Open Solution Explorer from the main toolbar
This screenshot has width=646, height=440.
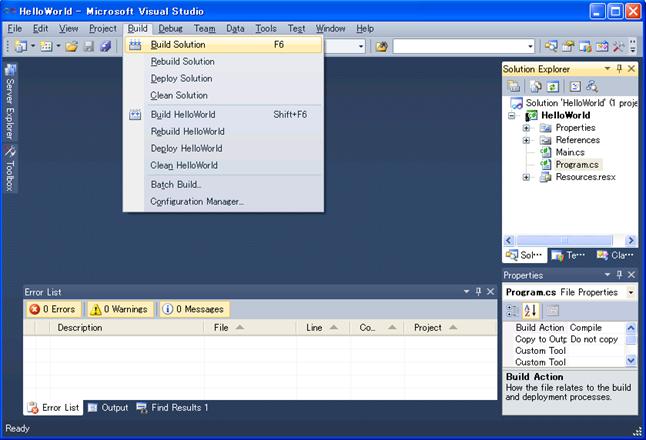[x=551, y=46]
